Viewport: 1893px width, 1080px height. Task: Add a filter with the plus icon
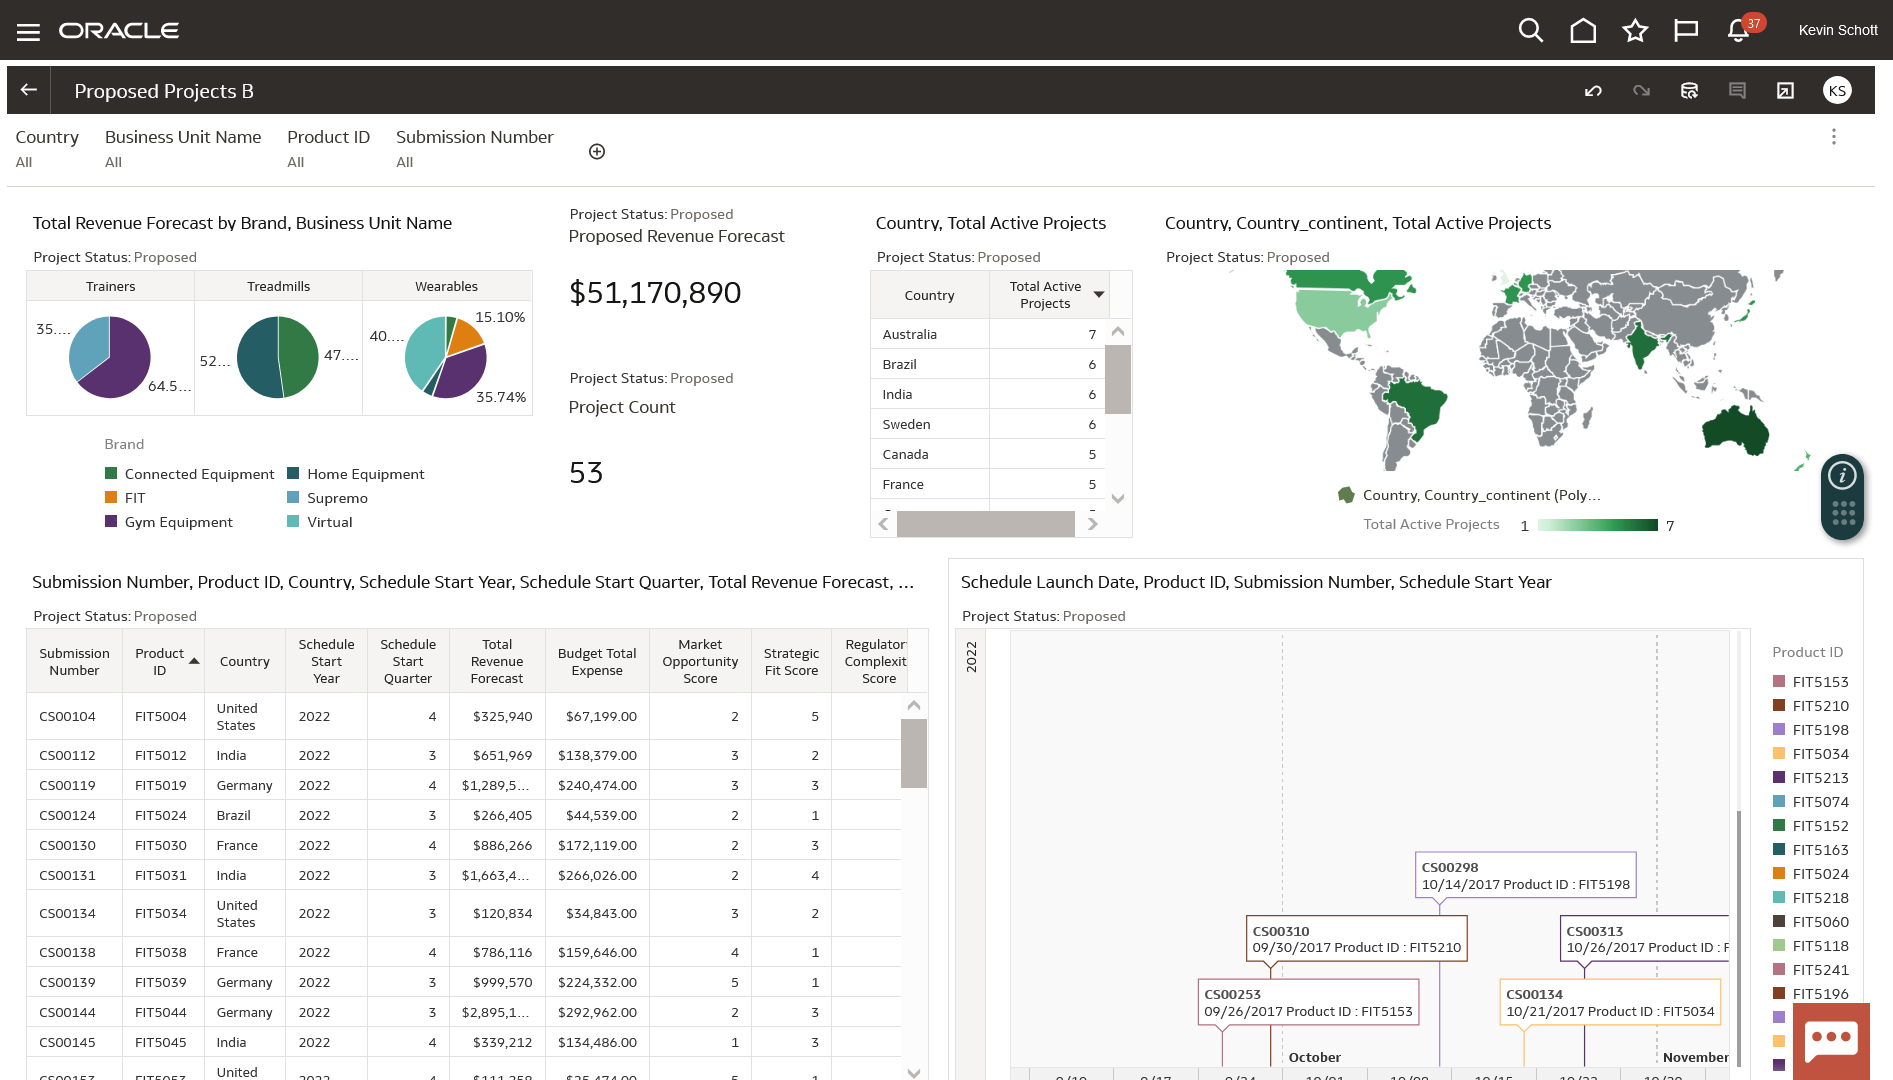(597, 151)
